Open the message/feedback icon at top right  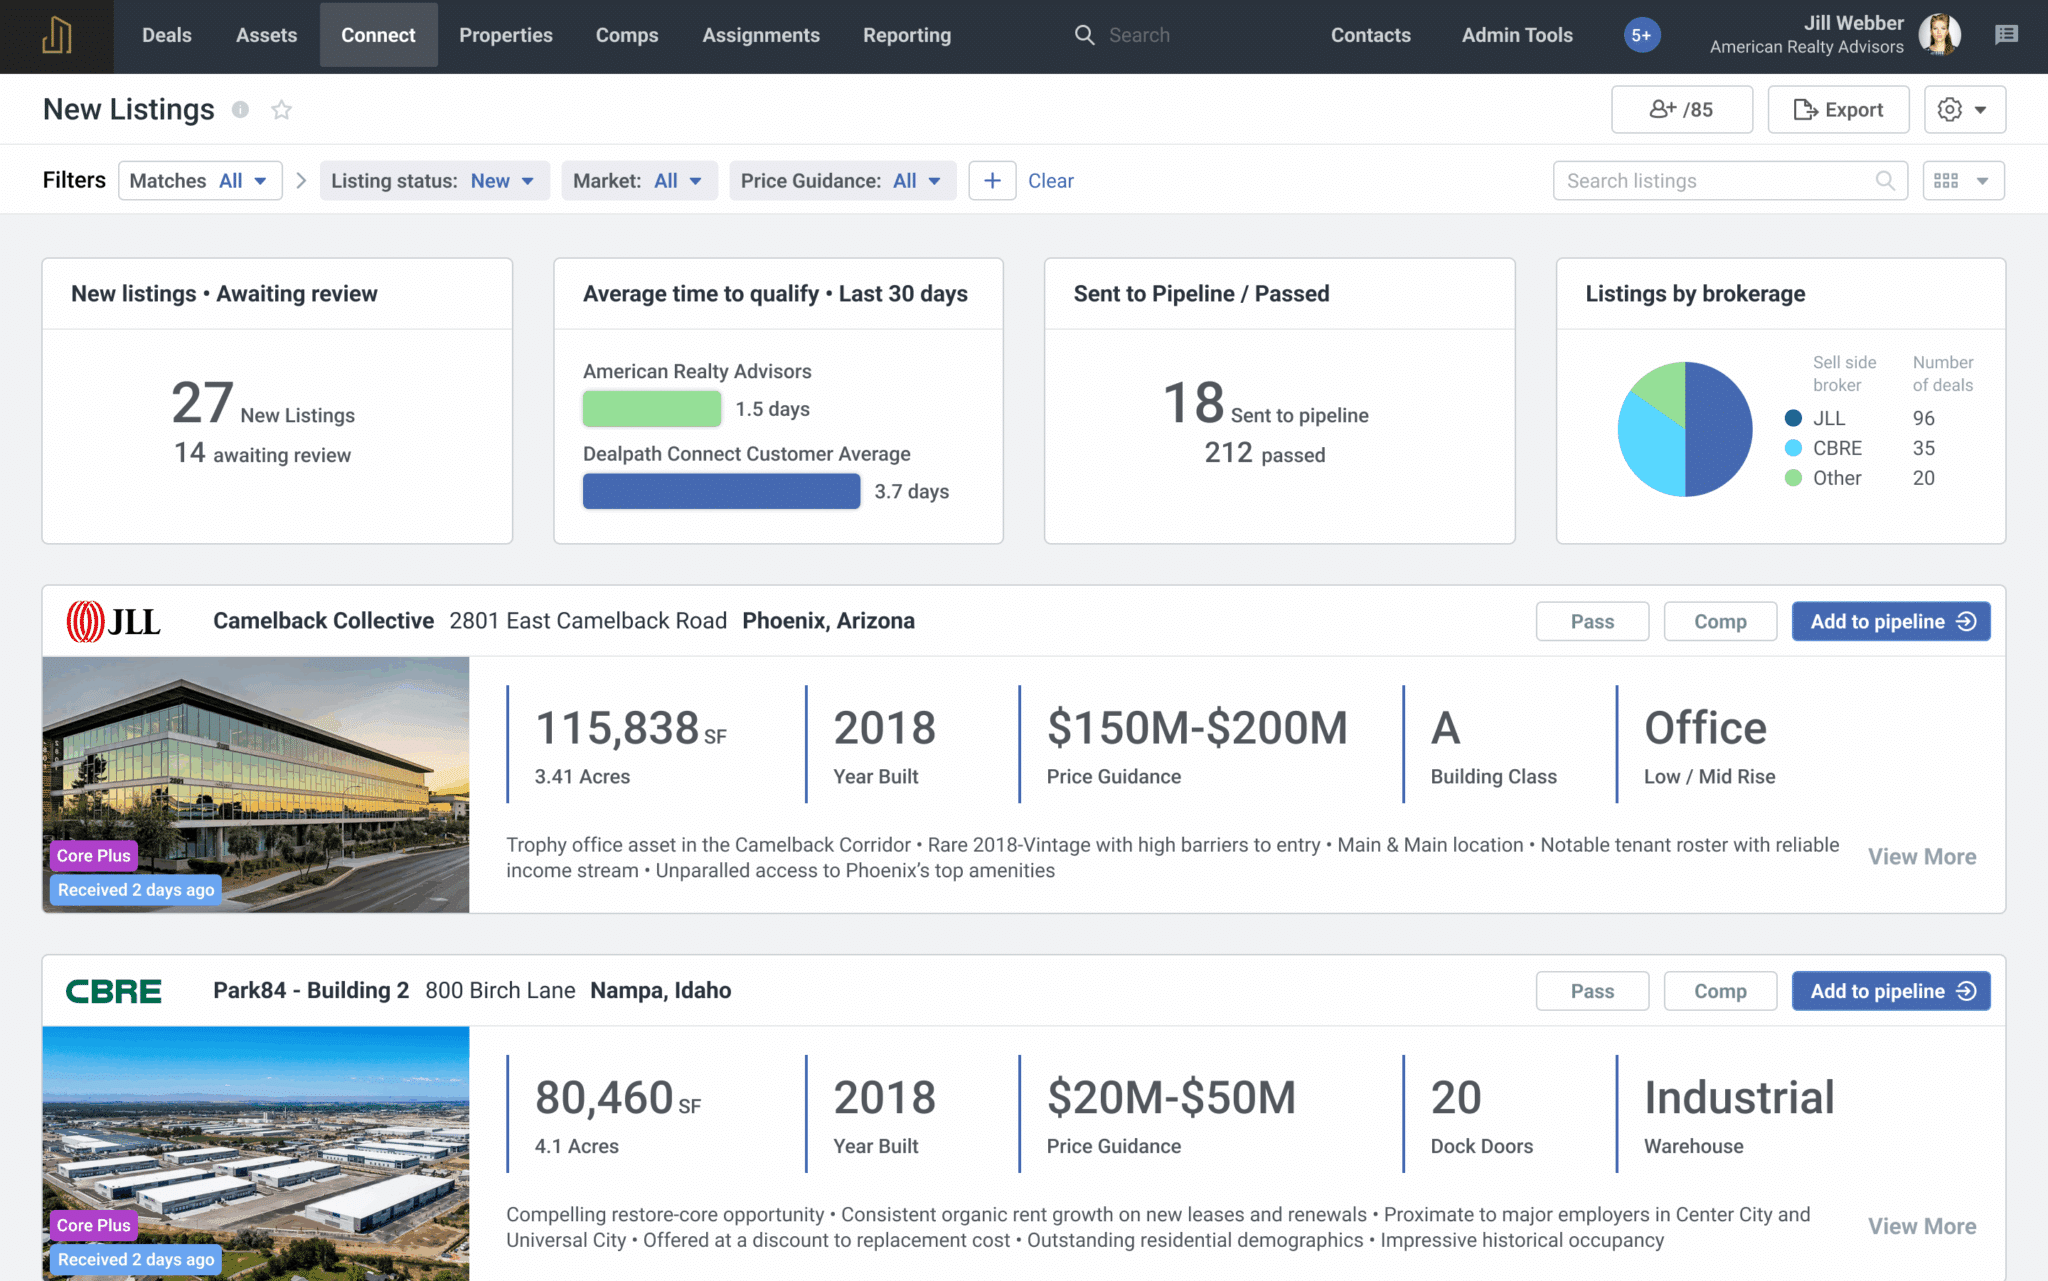(x=2007, y=34)
